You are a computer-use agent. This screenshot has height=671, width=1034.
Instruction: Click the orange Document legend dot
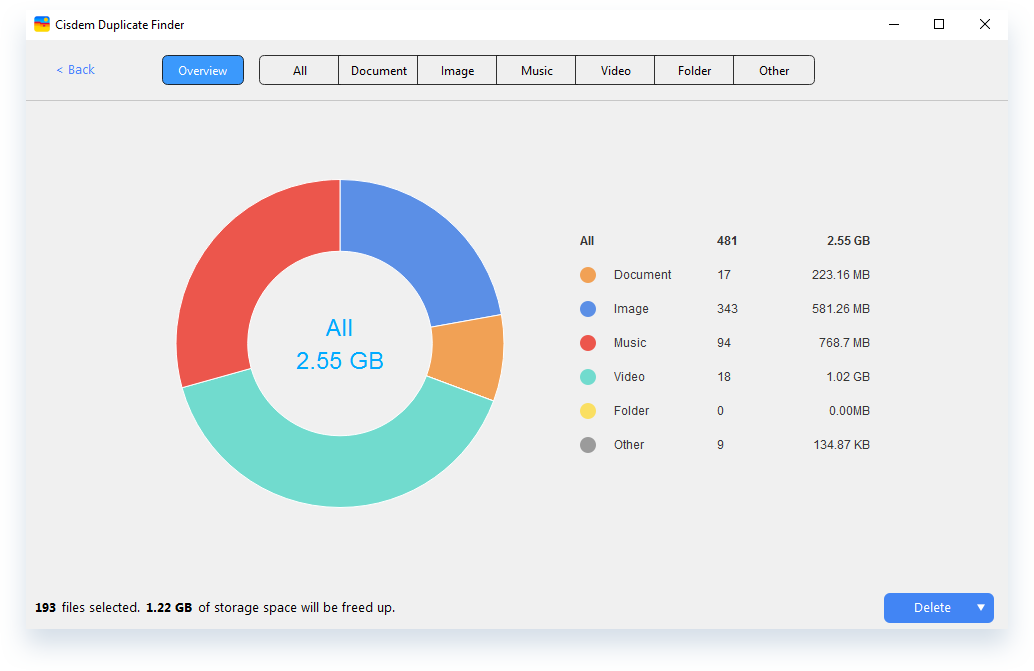click(x=588, y=275)
